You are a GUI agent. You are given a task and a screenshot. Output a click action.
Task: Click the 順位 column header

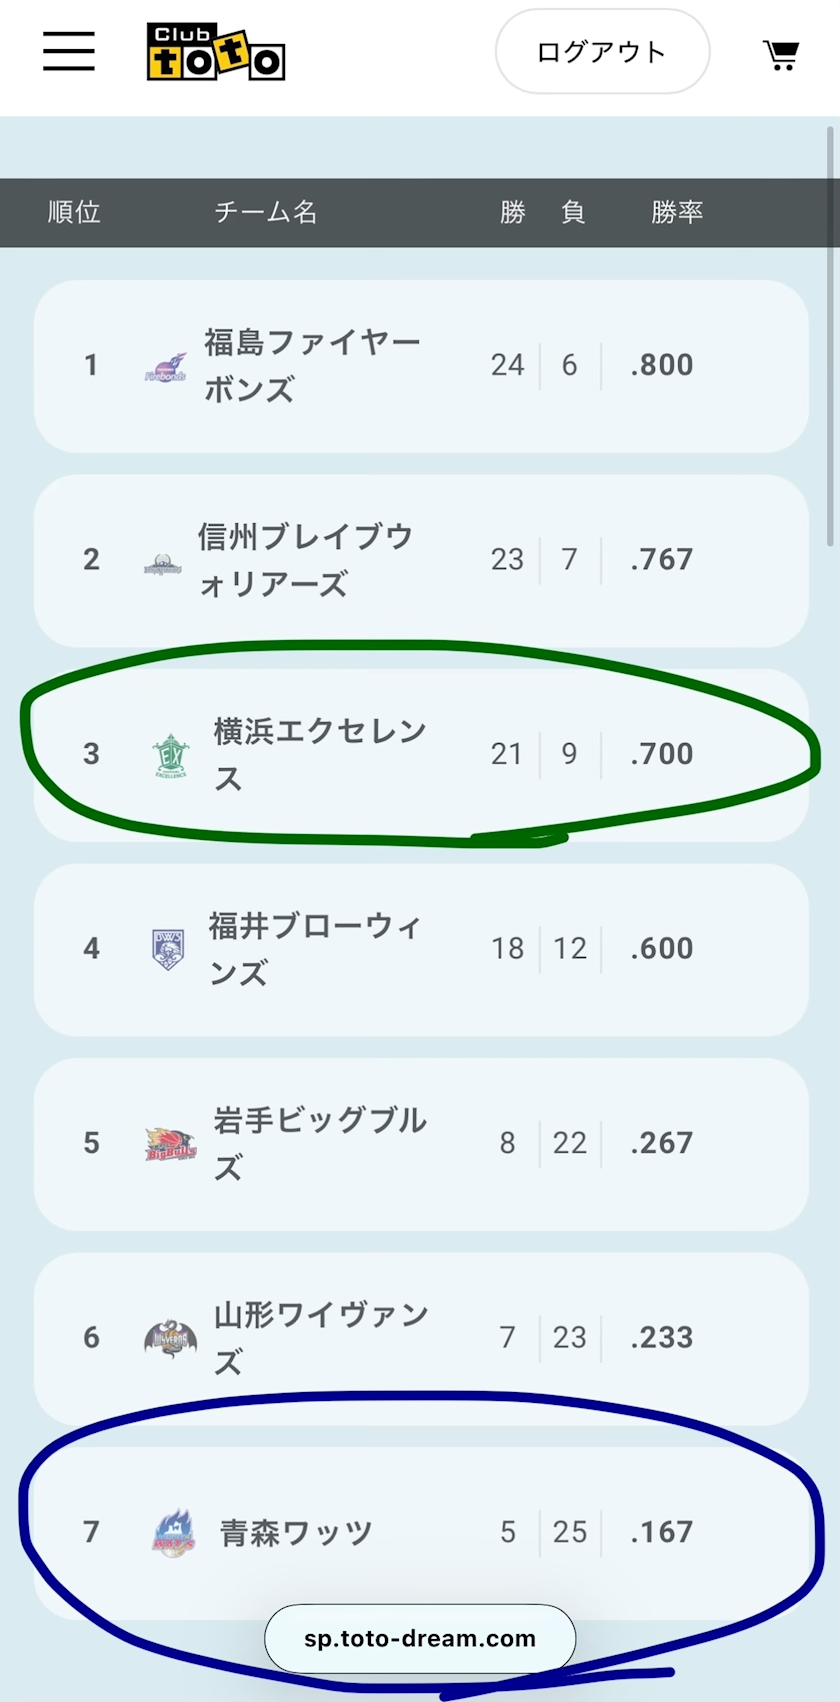[74, 212]
